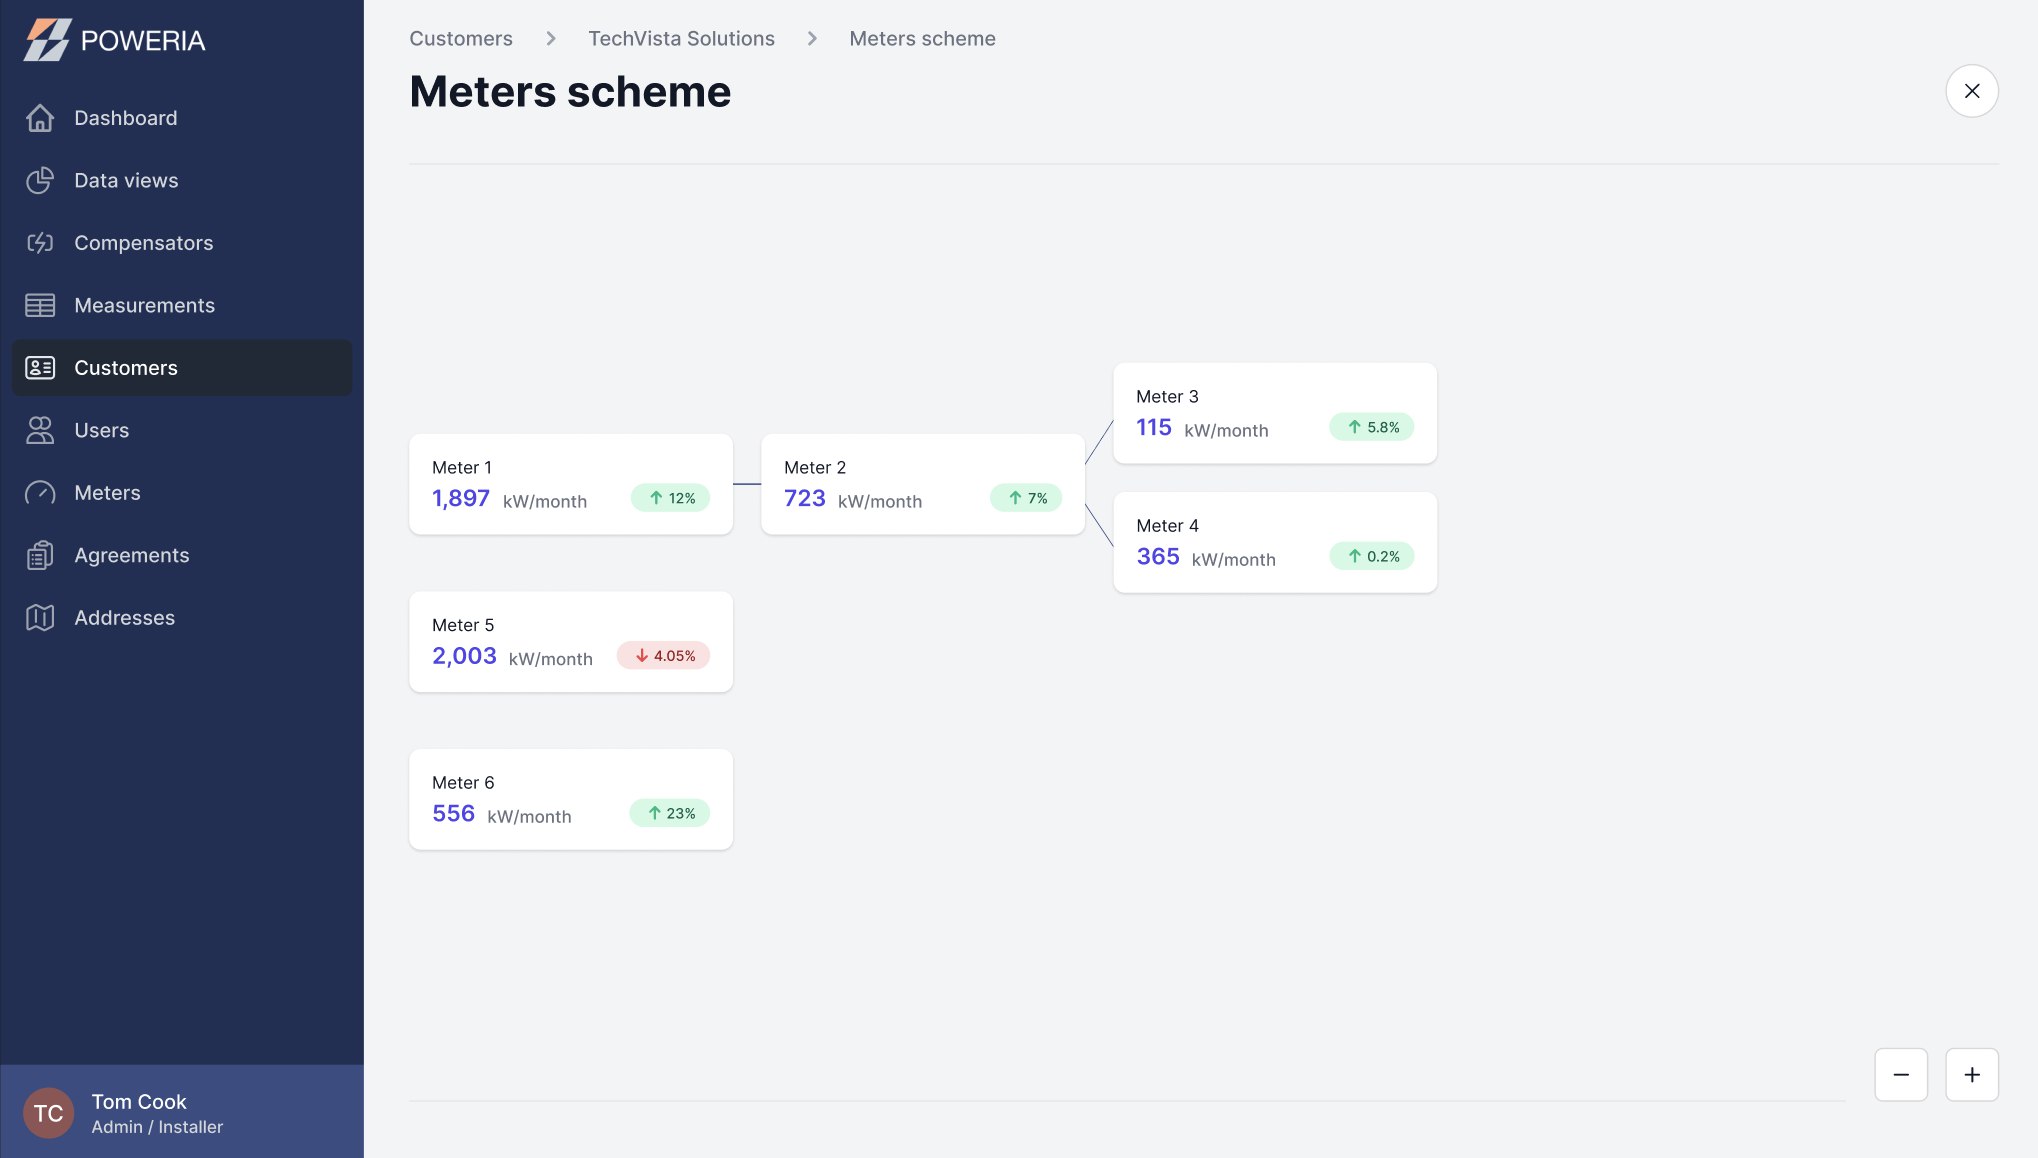The image size is (2038, 1158).
Task: Zoom in with the plus button
Action: pyautogui.click(x=1972, y=1075)
